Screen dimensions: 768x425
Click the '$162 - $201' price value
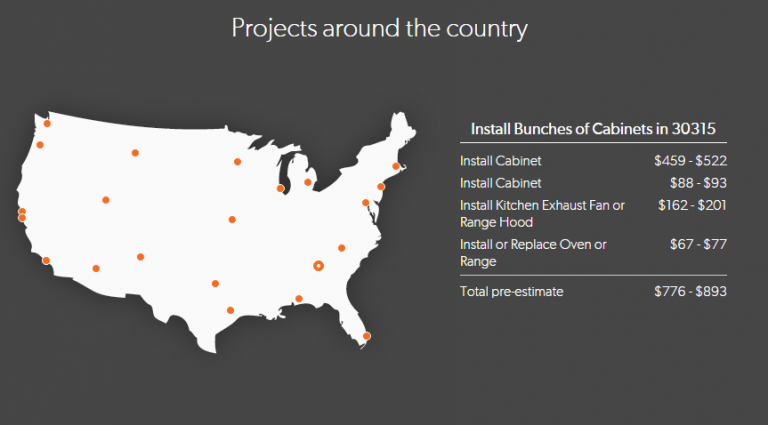click(692, 205)
